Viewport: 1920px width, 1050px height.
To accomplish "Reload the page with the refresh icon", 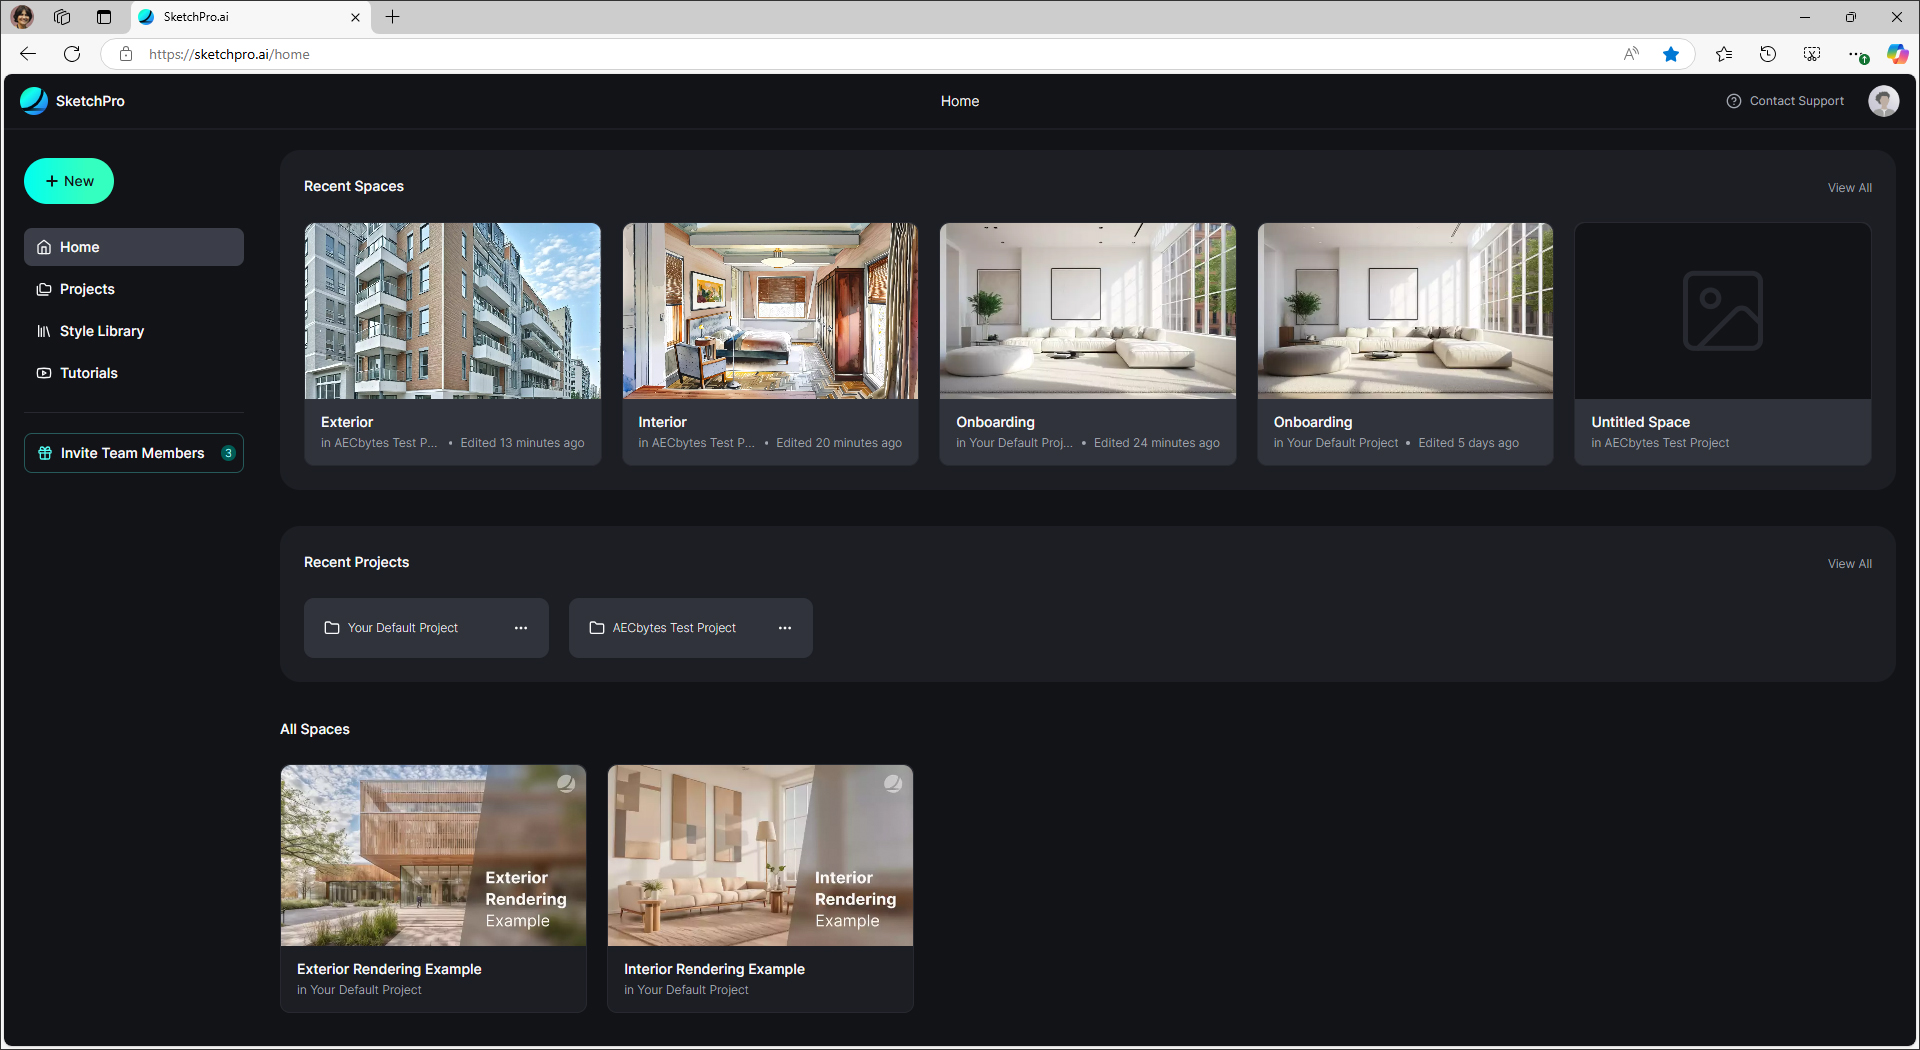I will tap(72, 54).
